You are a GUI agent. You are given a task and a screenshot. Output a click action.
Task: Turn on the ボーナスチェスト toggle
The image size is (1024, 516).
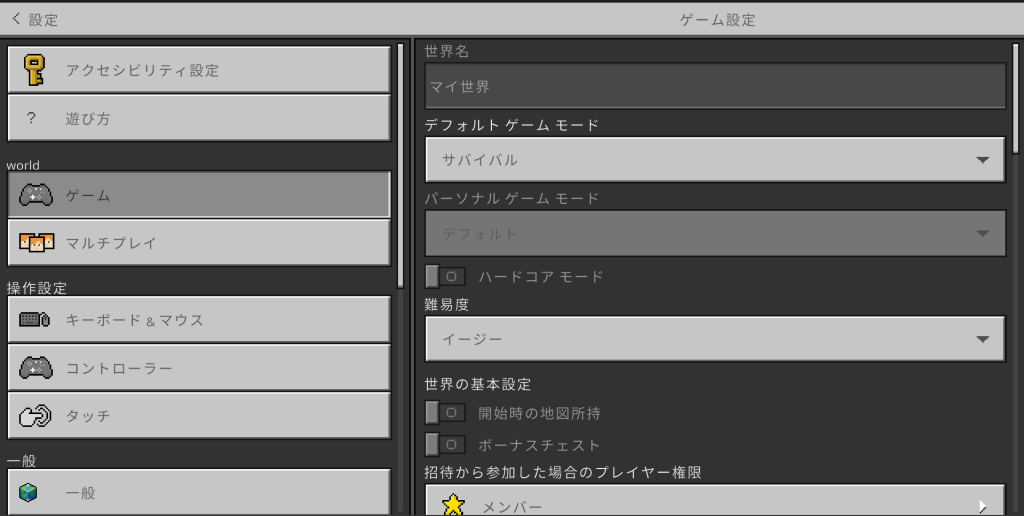[445, 444]
